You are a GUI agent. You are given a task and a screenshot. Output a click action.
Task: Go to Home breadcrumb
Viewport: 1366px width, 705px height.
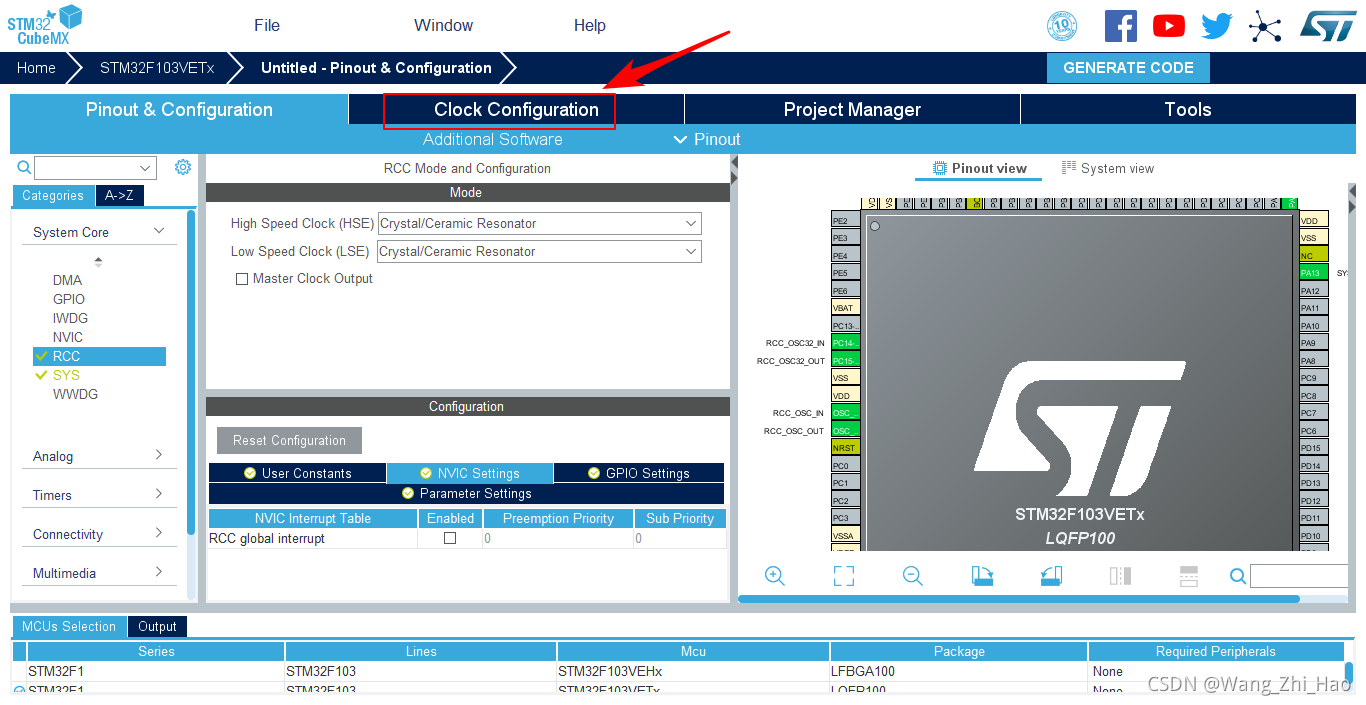tap(36, 68)
